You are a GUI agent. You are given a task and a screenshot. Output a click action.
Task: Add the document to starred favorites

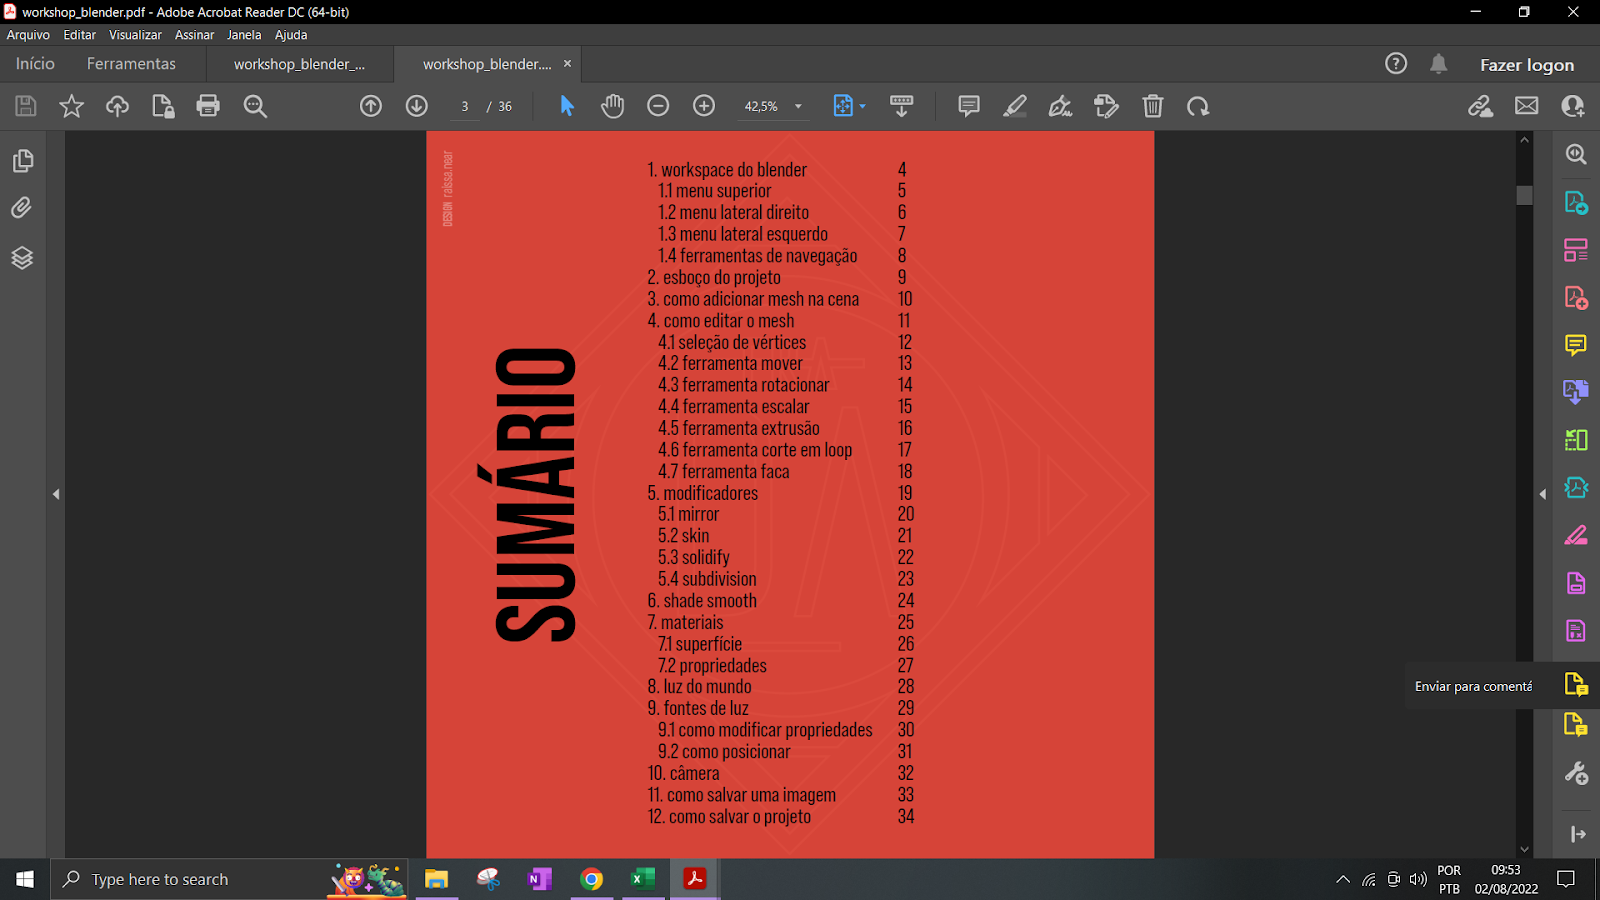coord(71,106)
